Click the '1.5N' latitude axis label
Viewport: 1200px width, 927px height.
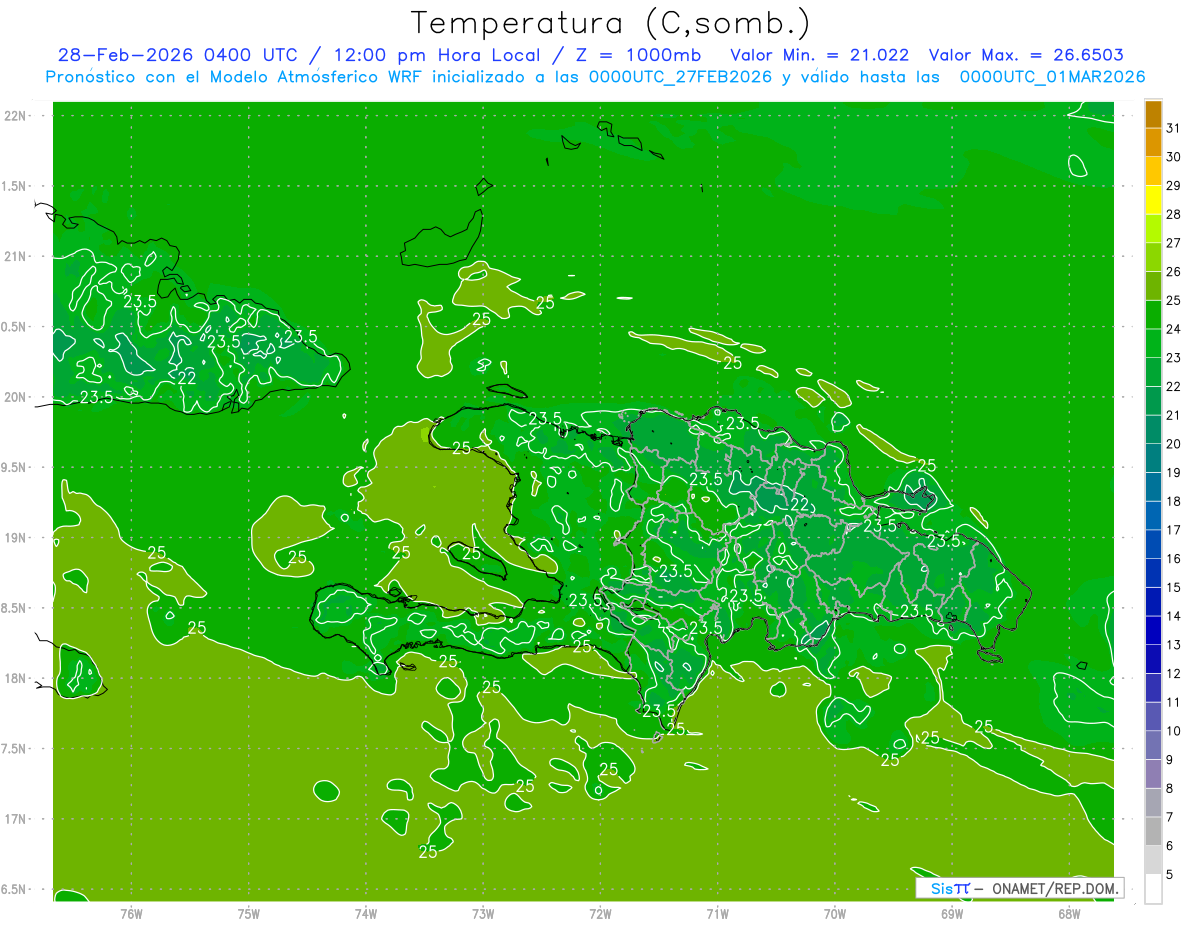coord(15,186)
